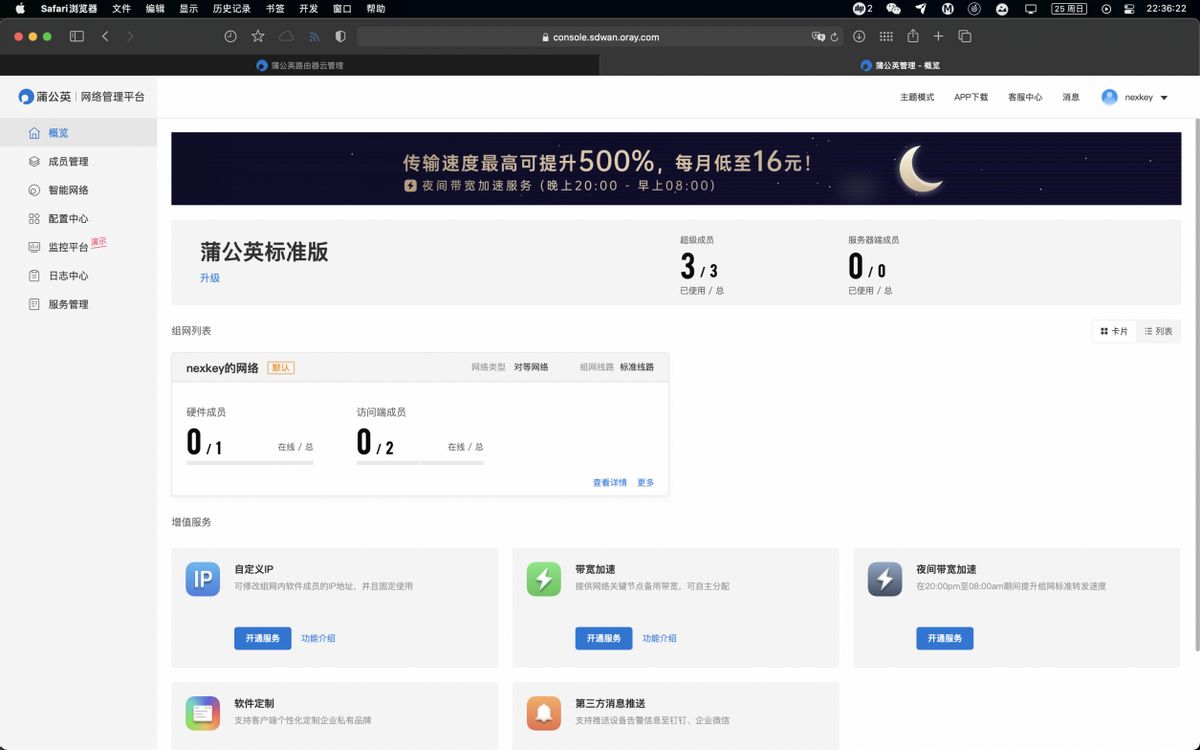1200x750 pixels.
Task: Click 开通服务 for 夜间带宽加速
Action: [x=945, y=638]
